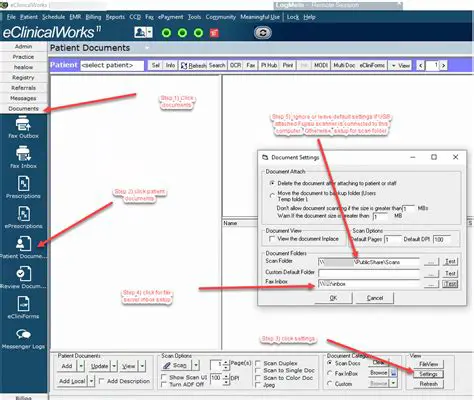Open the dropdown arrow next to Scan

196,365
